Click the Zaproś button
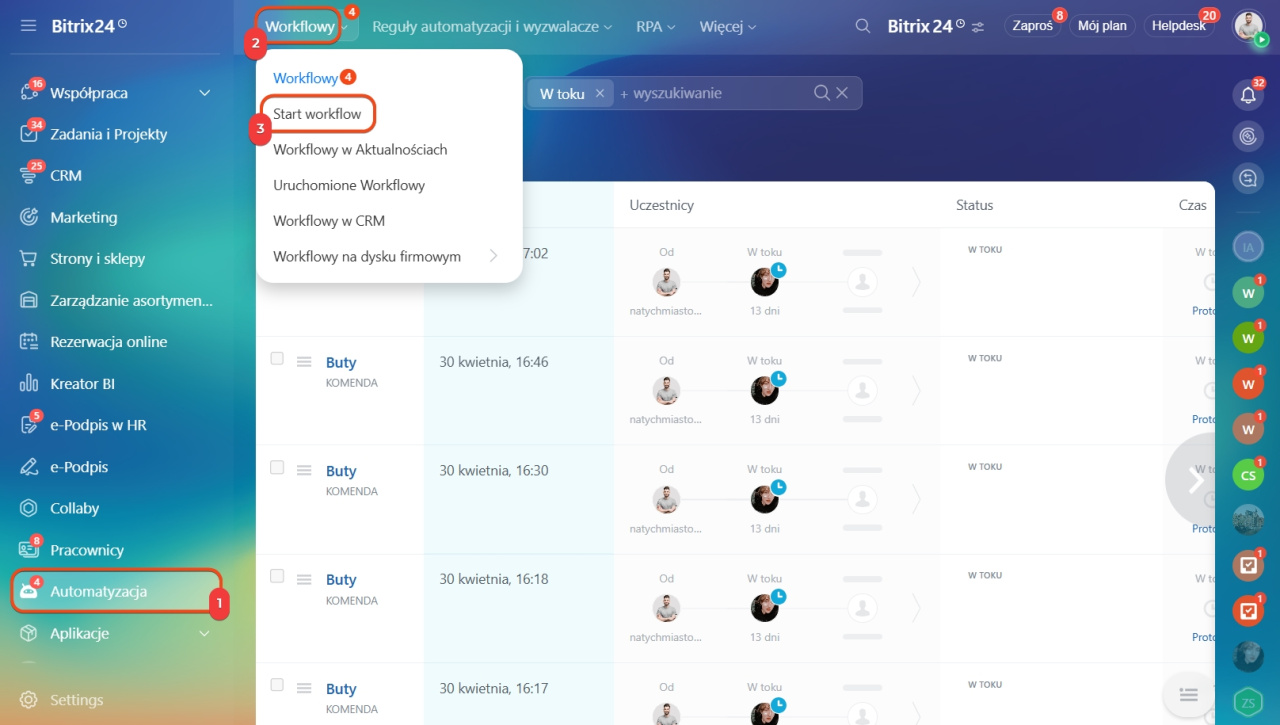Screen dimensions: 1280x725 [x=1032, y=26]
